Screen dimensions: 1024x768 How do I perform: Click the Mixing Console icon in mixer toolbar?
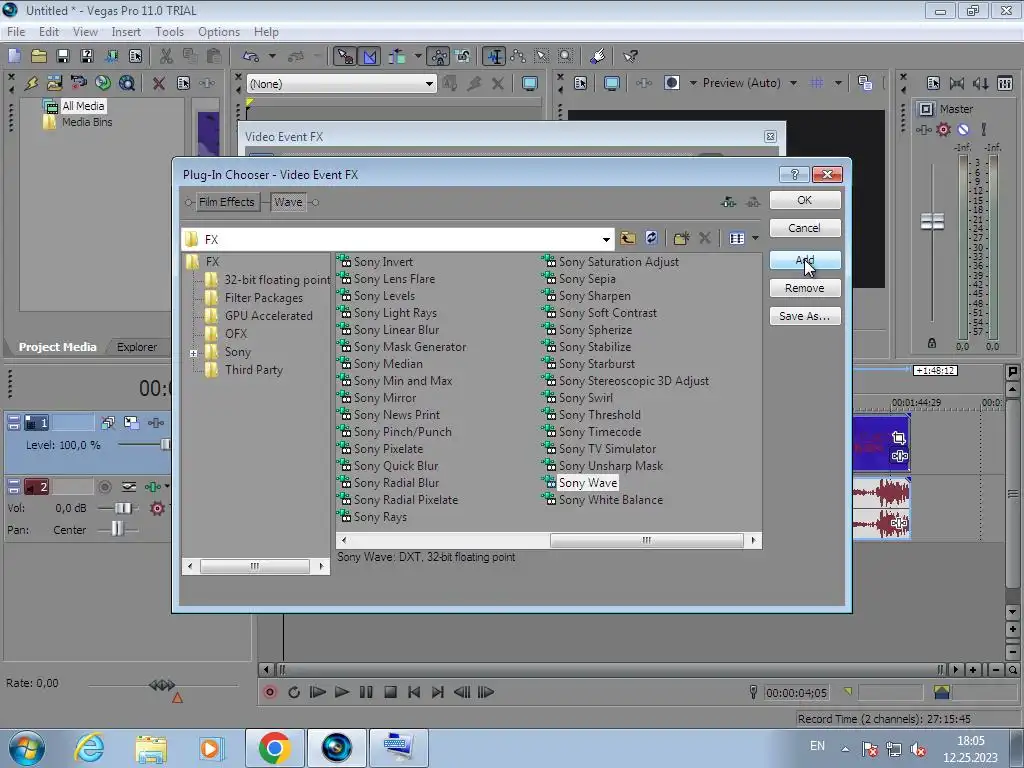tap(1005, 83)
